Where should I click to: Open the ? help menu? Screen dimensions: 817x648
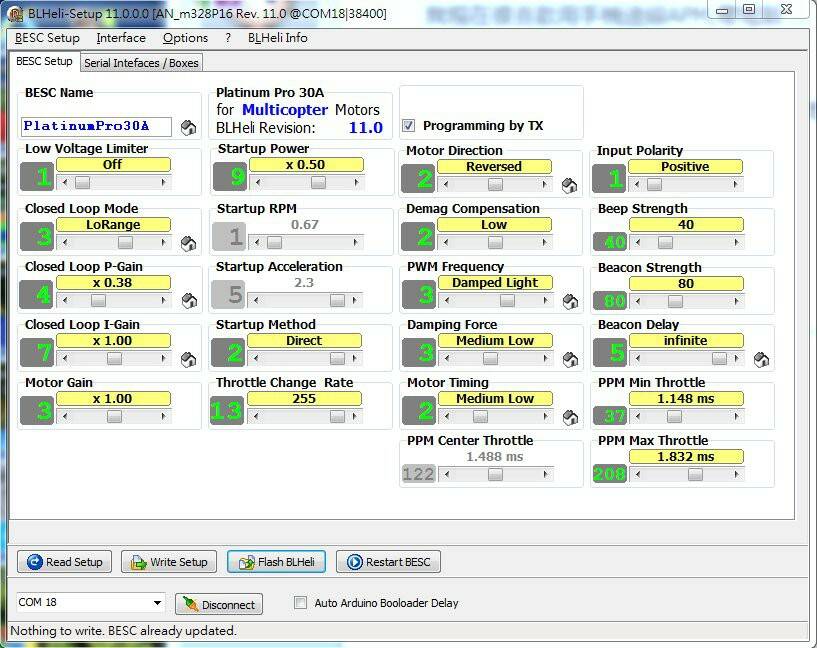[228, 38]
